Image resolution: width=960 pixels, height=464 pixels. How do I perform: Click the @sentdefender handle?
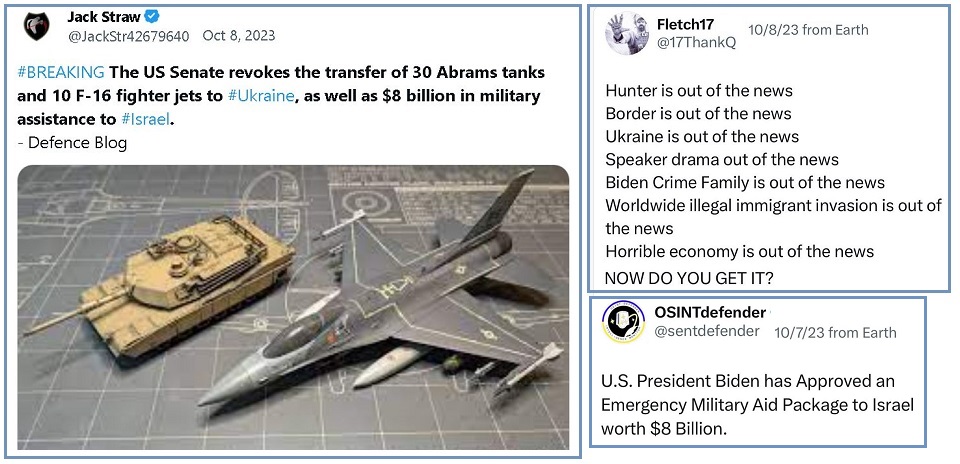(708, 332)
